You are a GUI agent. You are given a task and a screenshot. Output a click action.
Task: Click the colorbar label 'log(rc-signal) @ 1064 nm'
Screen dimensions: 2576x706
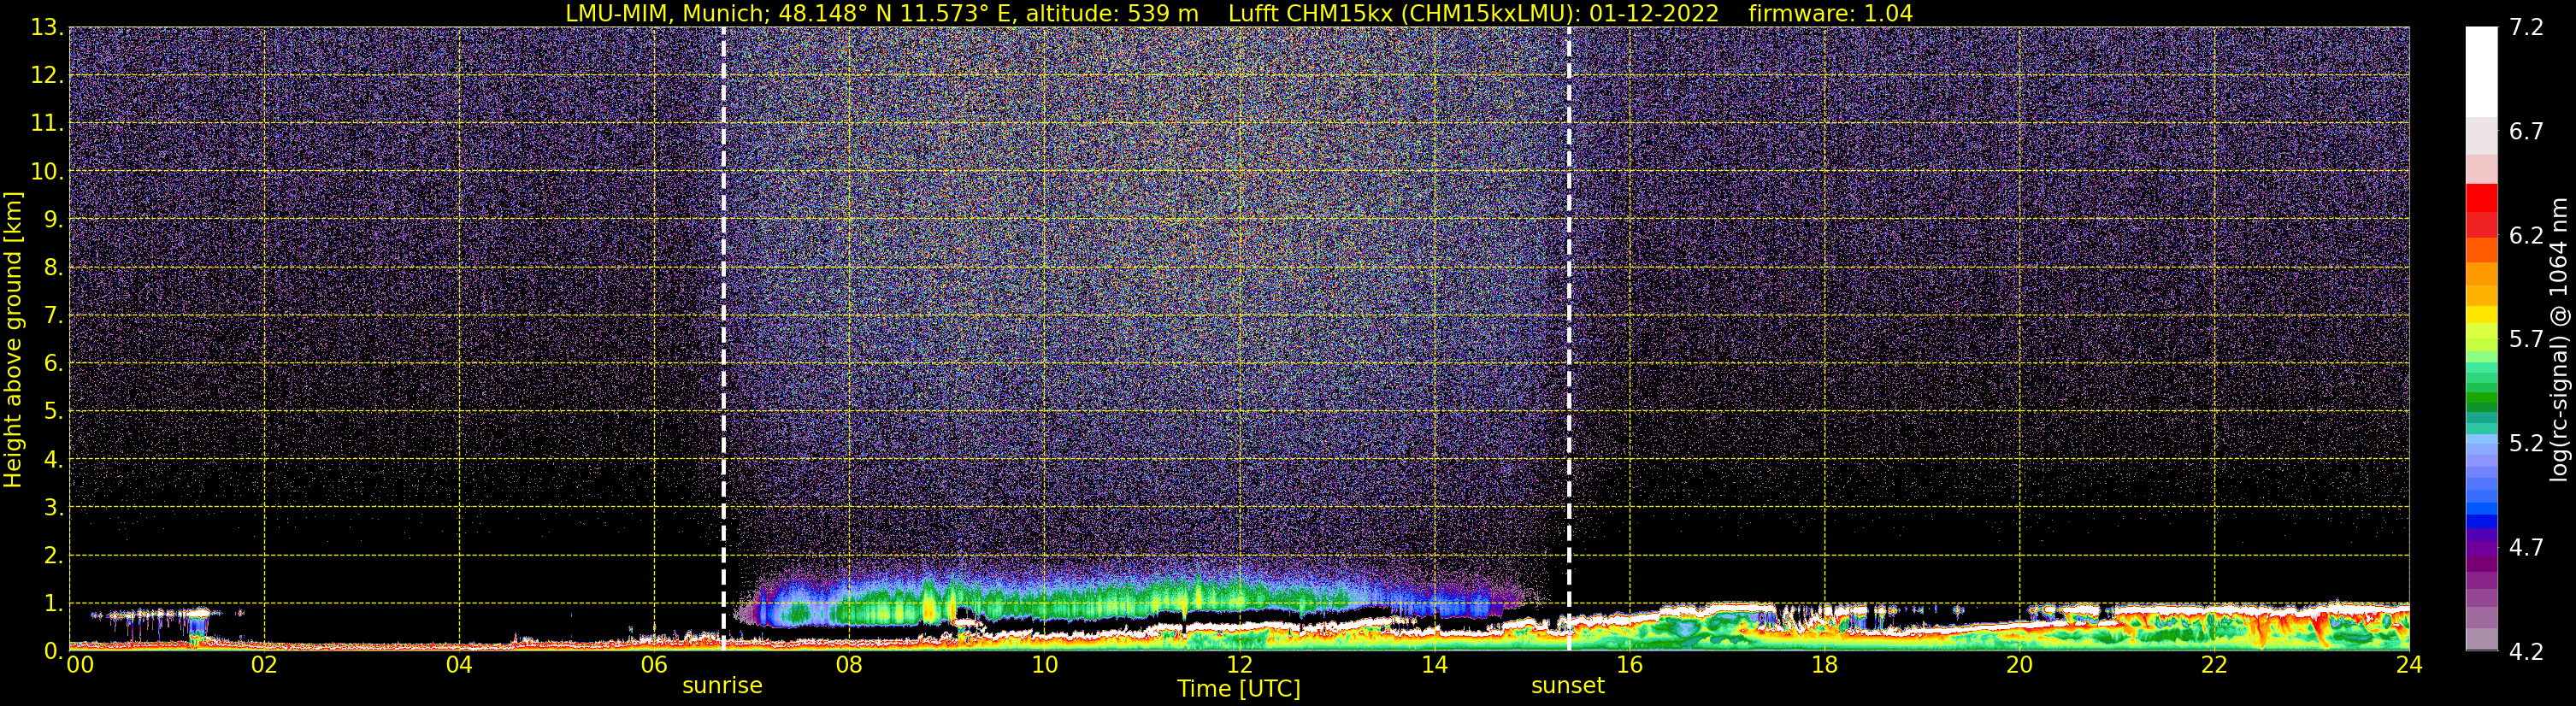(2559, 340)
